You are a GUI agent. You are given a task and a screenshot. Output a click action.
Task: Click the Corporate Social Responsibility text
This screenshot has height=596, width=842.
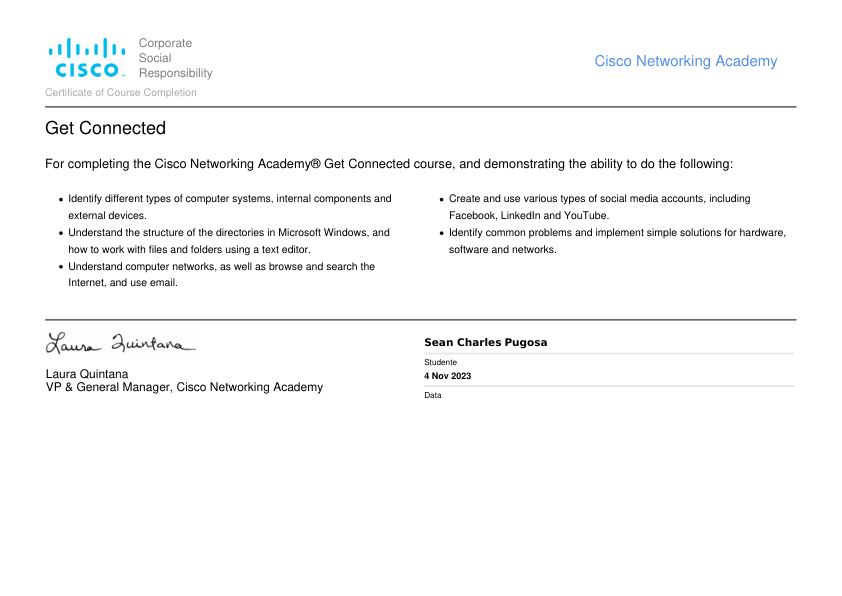coord(176,58)
